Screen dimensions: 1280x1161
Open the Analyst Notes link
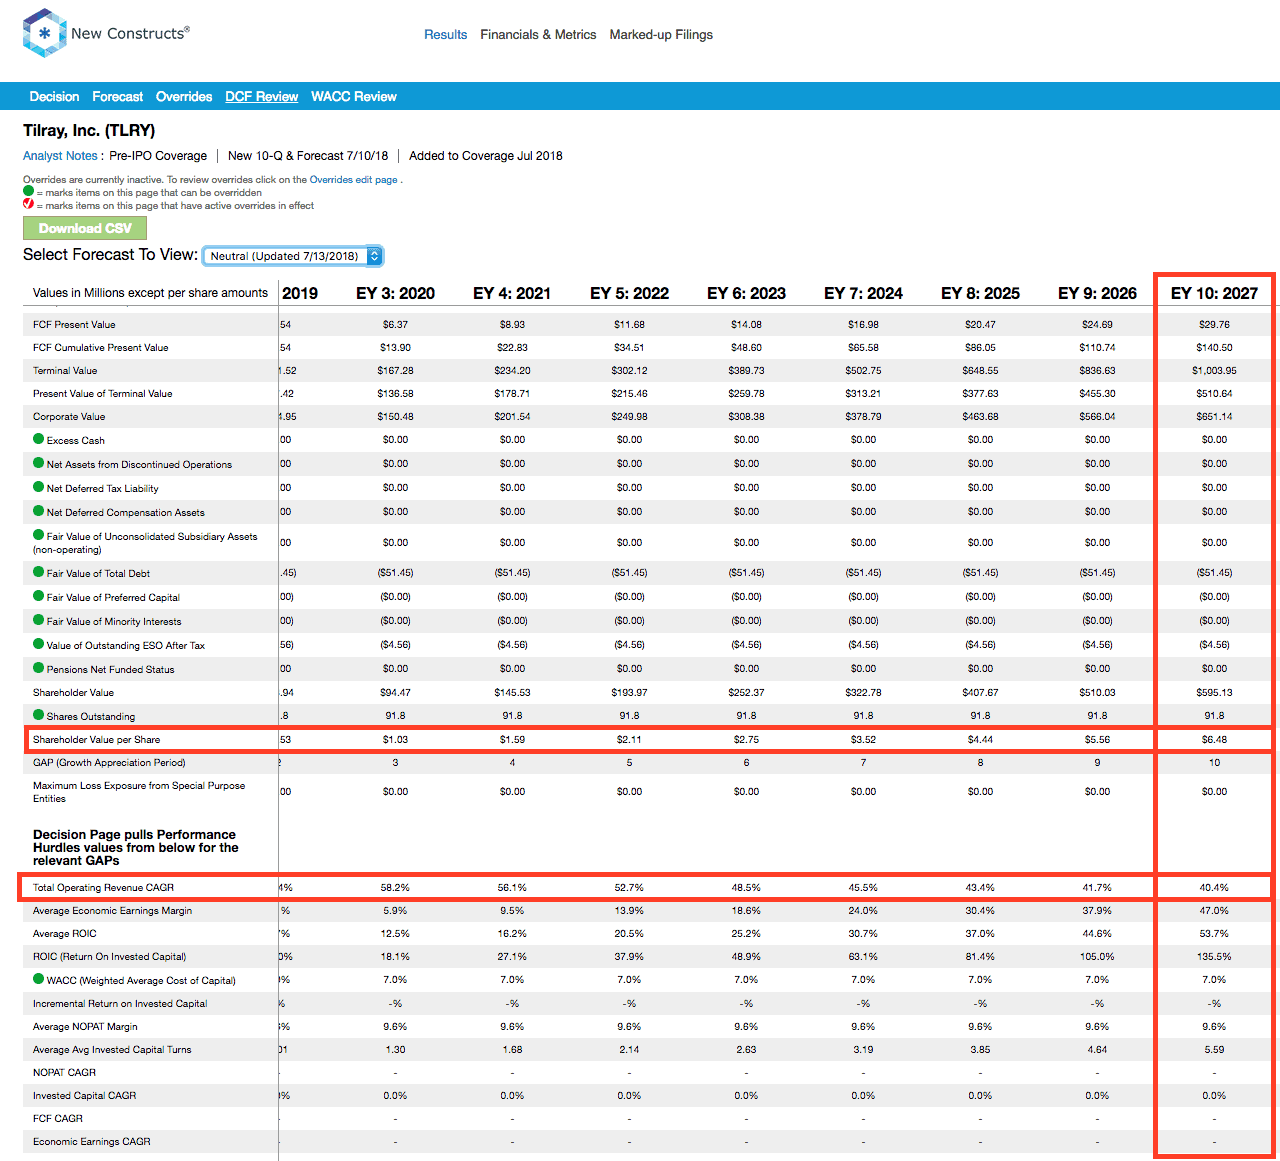[60, 155]
